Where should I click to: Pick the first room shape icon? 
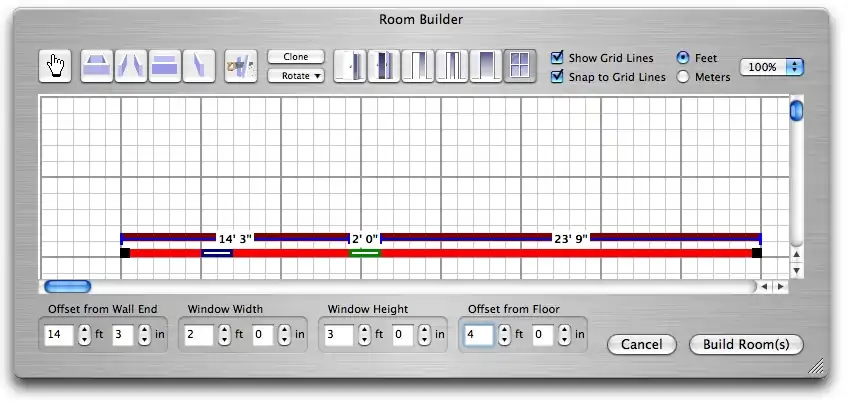point(96,67)
